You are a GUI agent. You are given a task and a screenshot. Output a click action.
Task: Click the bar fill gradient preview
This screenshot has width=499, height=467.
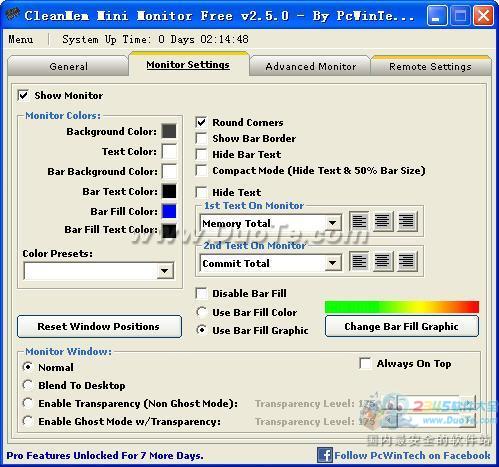tap(402, 307)
